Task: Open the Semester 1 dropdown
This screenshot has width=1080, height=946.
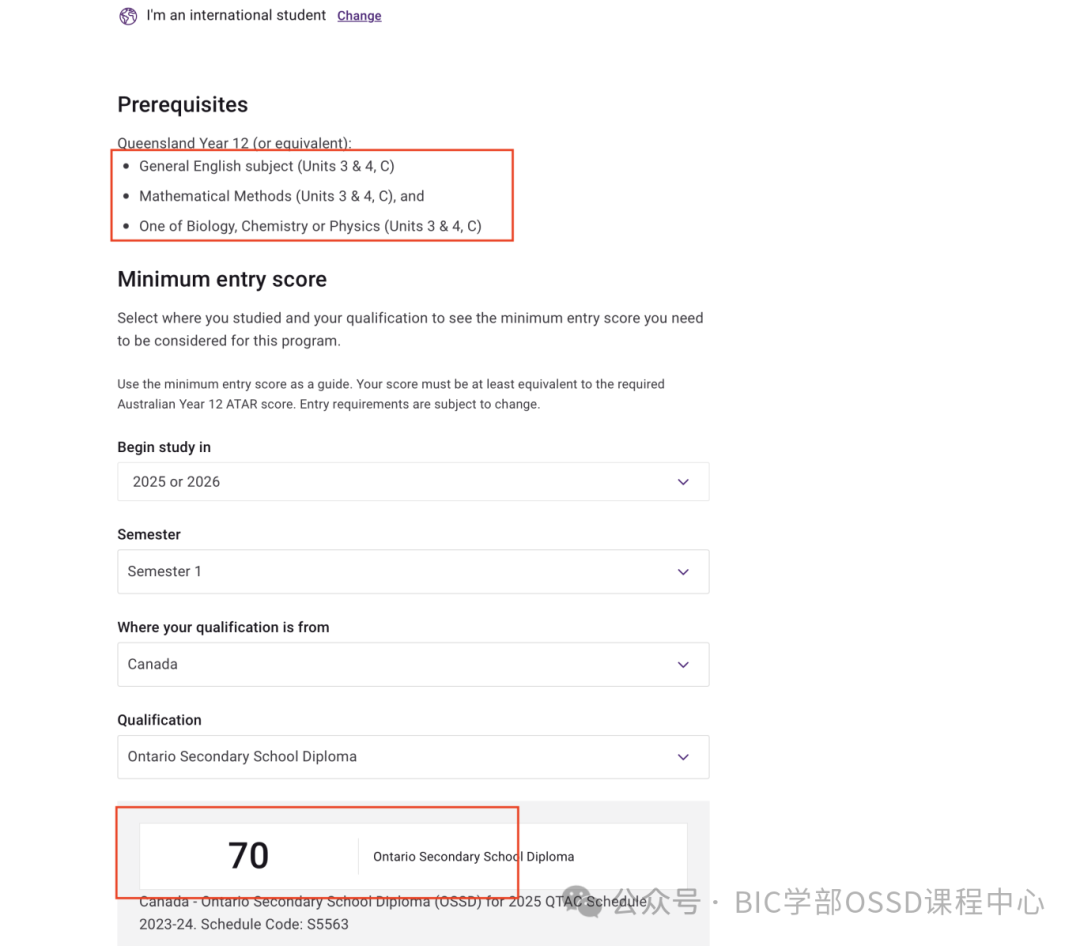Action: pos(413,571)
